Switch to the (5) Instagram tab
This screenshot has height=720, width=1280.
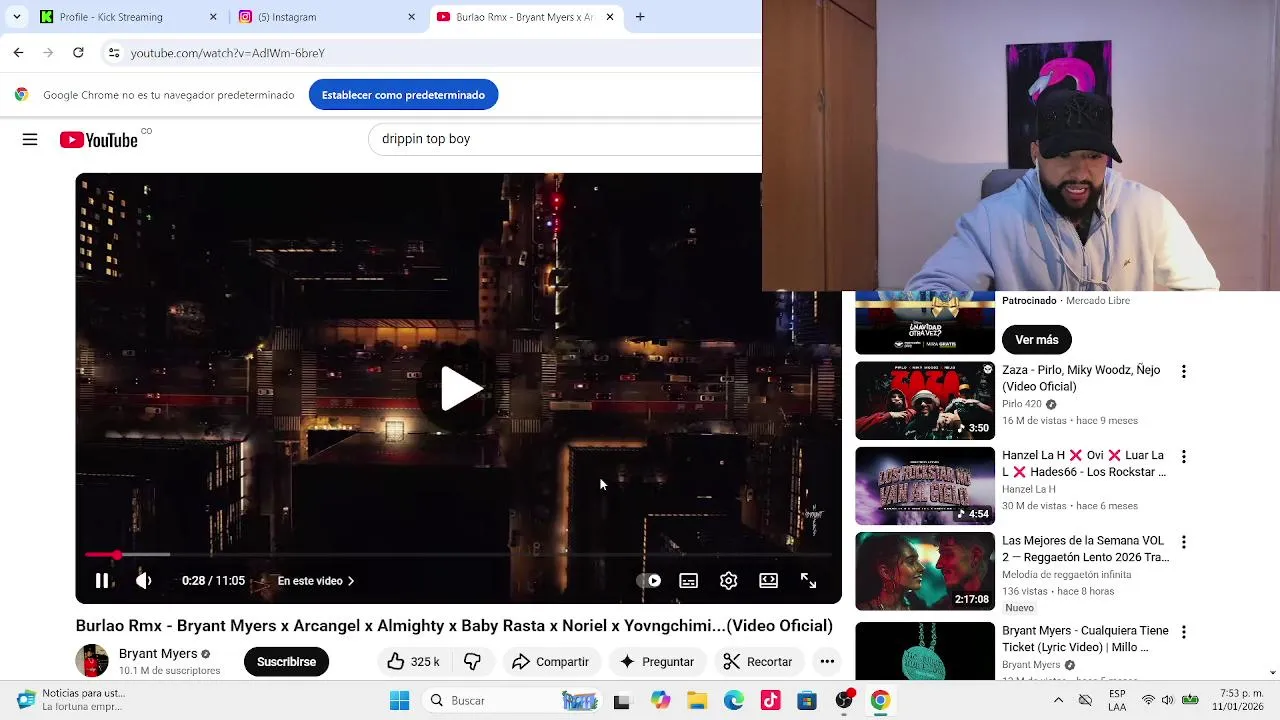[x=324, y=17]
